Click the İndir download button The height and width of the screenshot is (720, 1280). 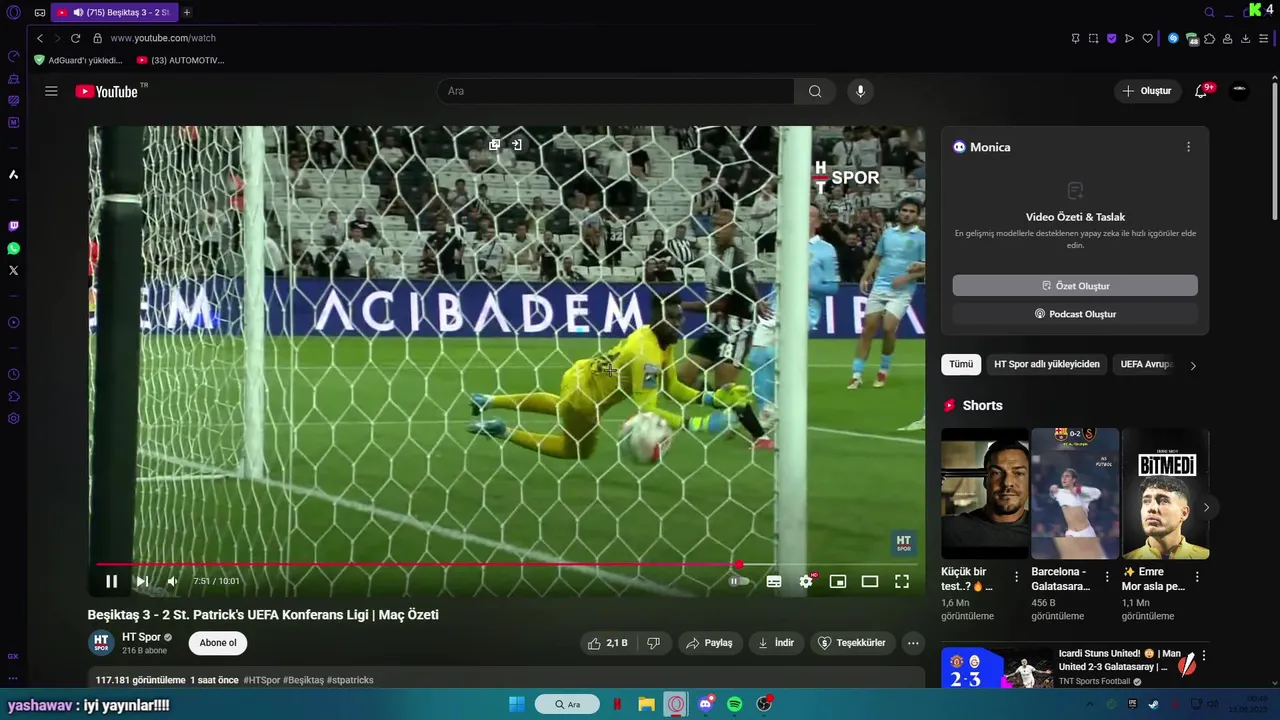775,643
